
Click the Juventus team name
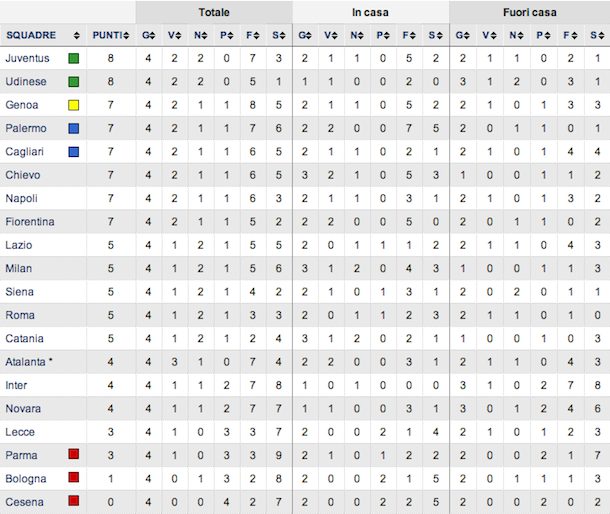tap(28, 58)
